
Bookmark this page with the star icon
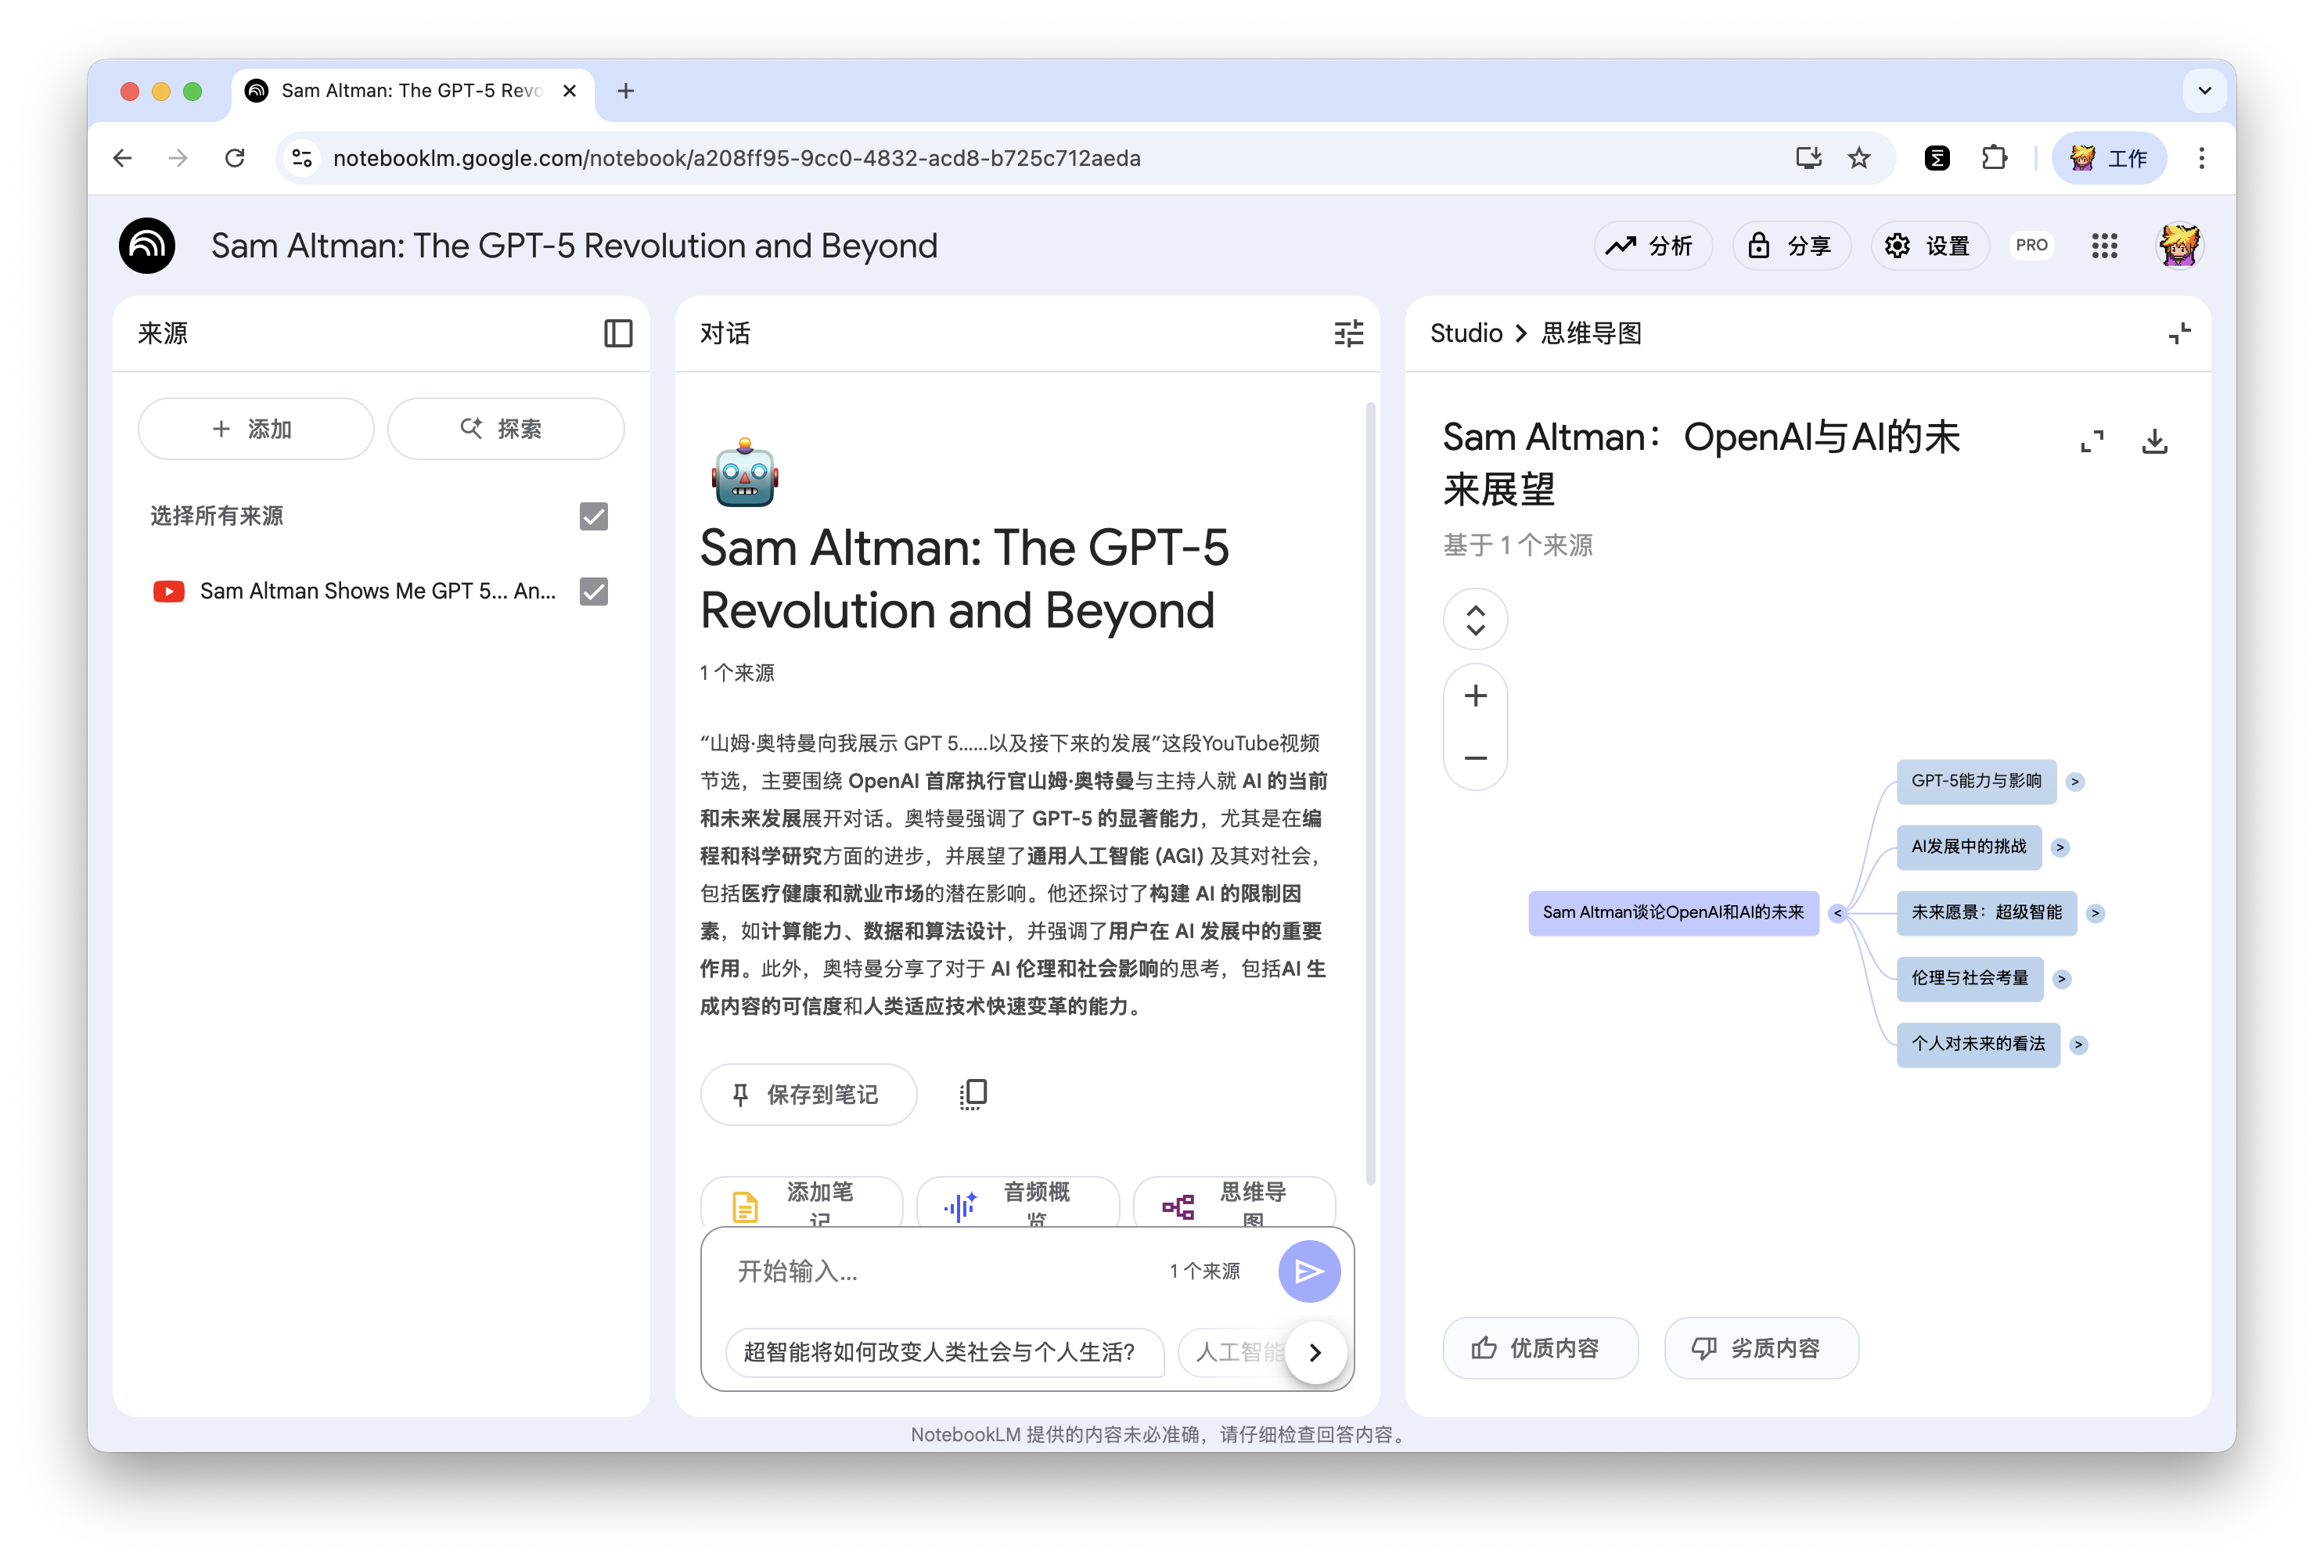[x=1858, y=158]
